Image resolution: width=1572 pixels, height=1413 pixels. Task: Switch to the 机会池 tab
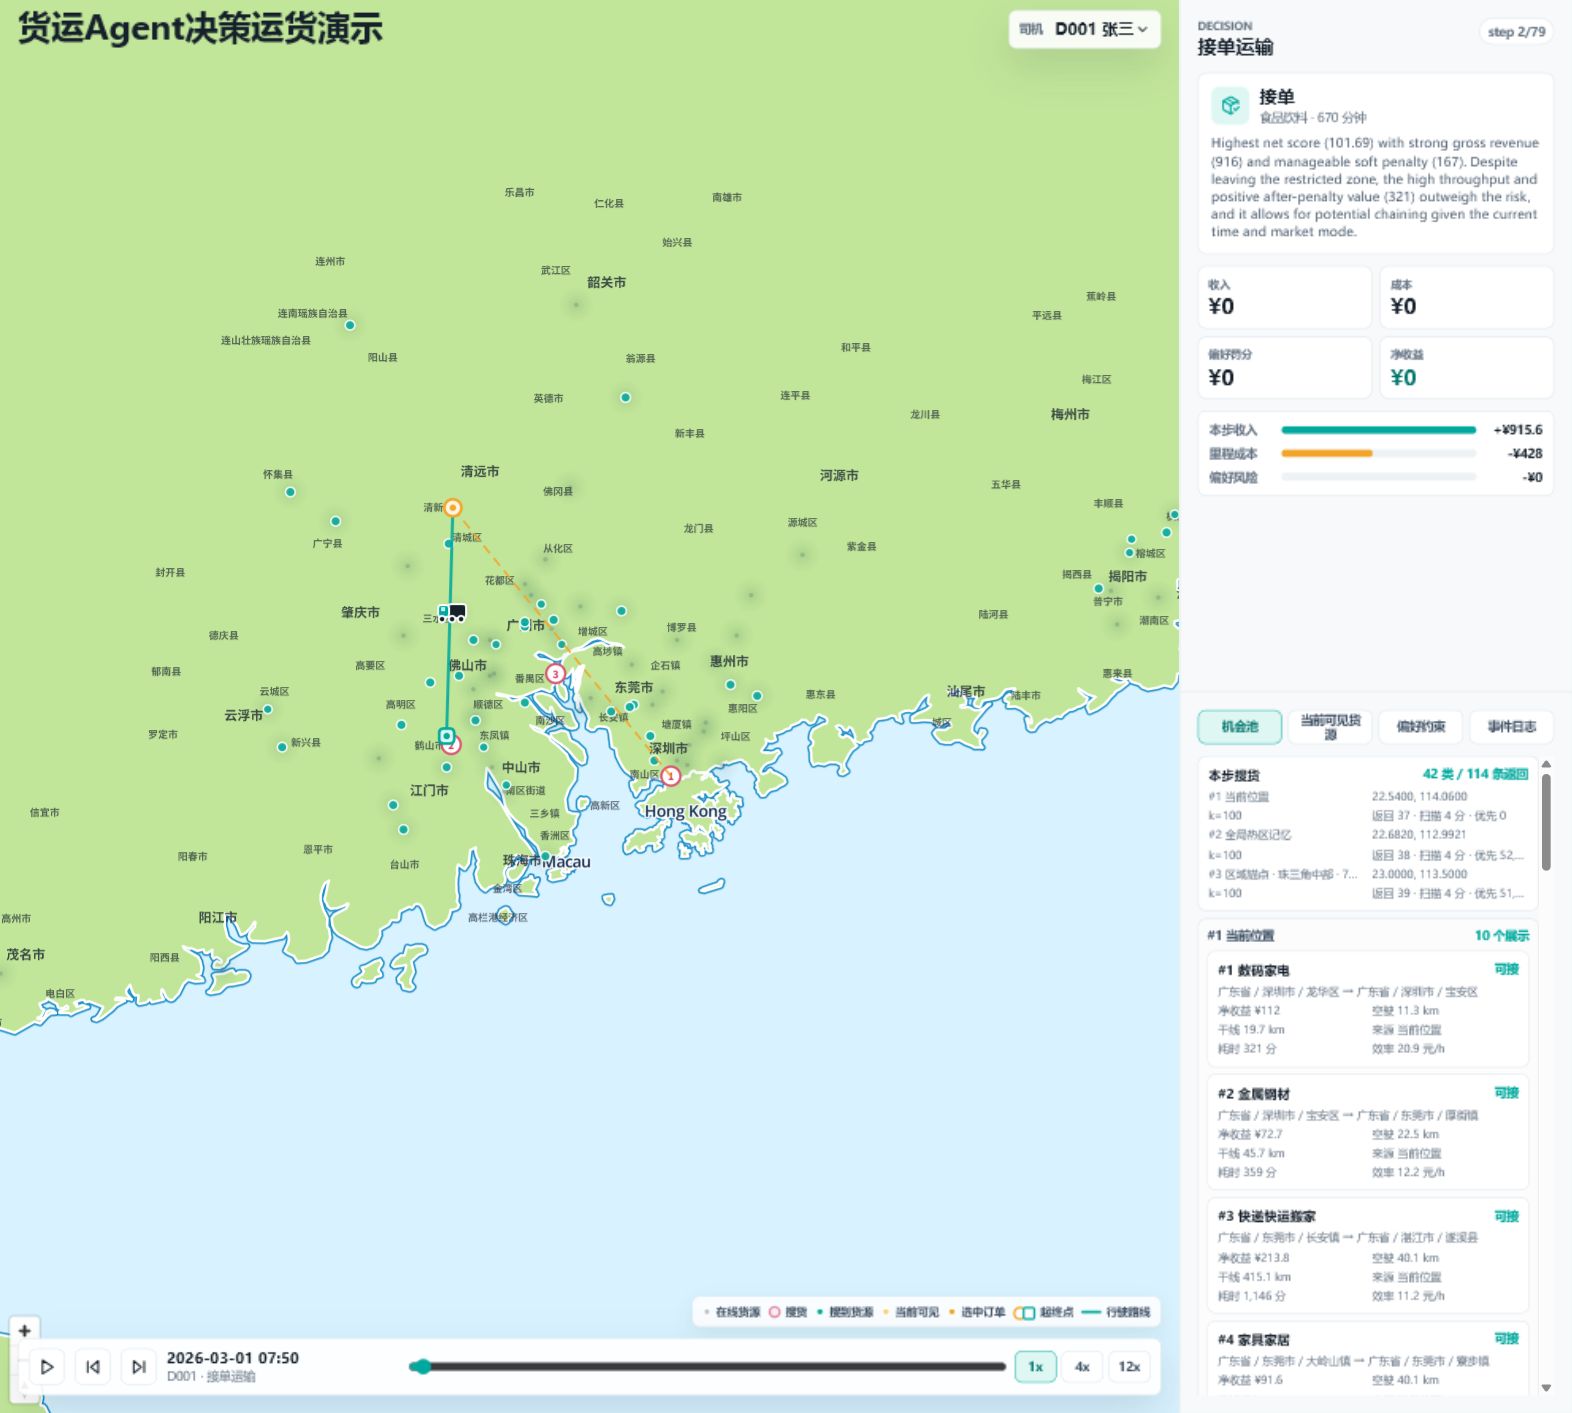click(x=1240, y=727)
